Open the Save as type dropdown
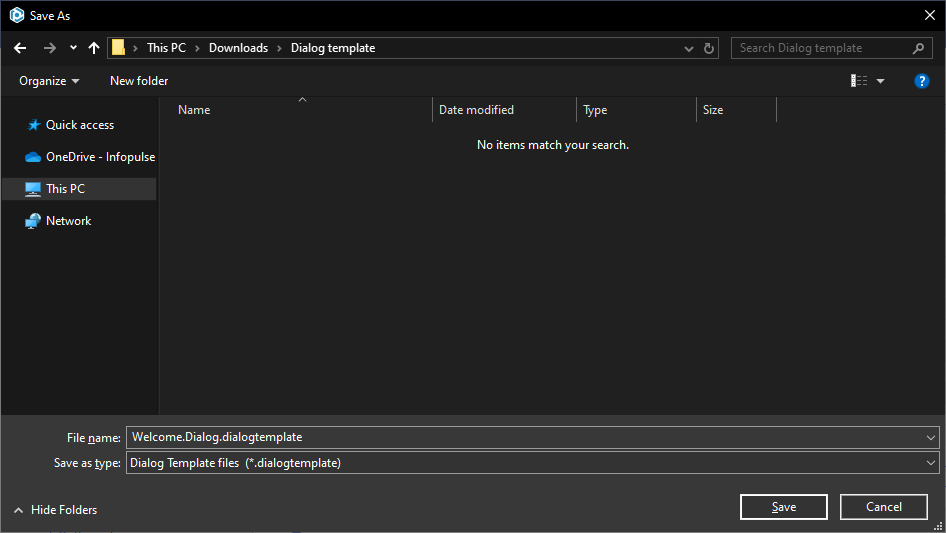This screenshot has width=946, height=533. (x=533, y=463)
